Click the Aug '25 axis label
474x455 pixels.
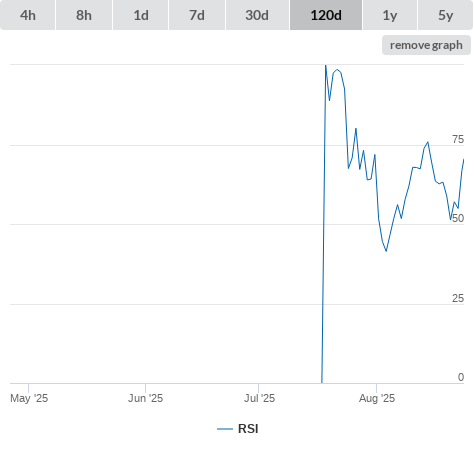(x=377, y=398)
